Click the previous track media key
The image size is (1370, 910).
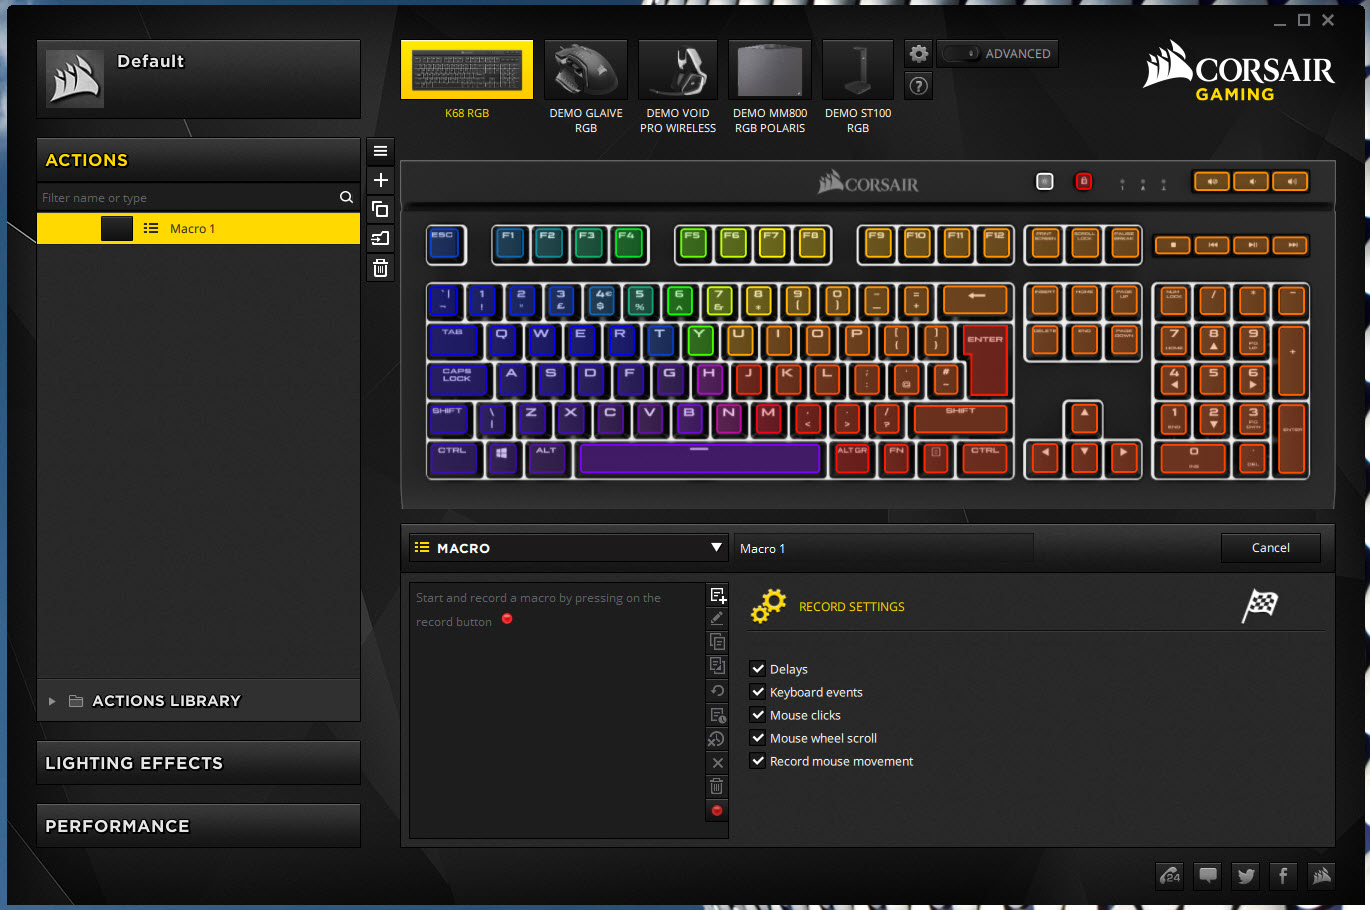(1212, 245)
